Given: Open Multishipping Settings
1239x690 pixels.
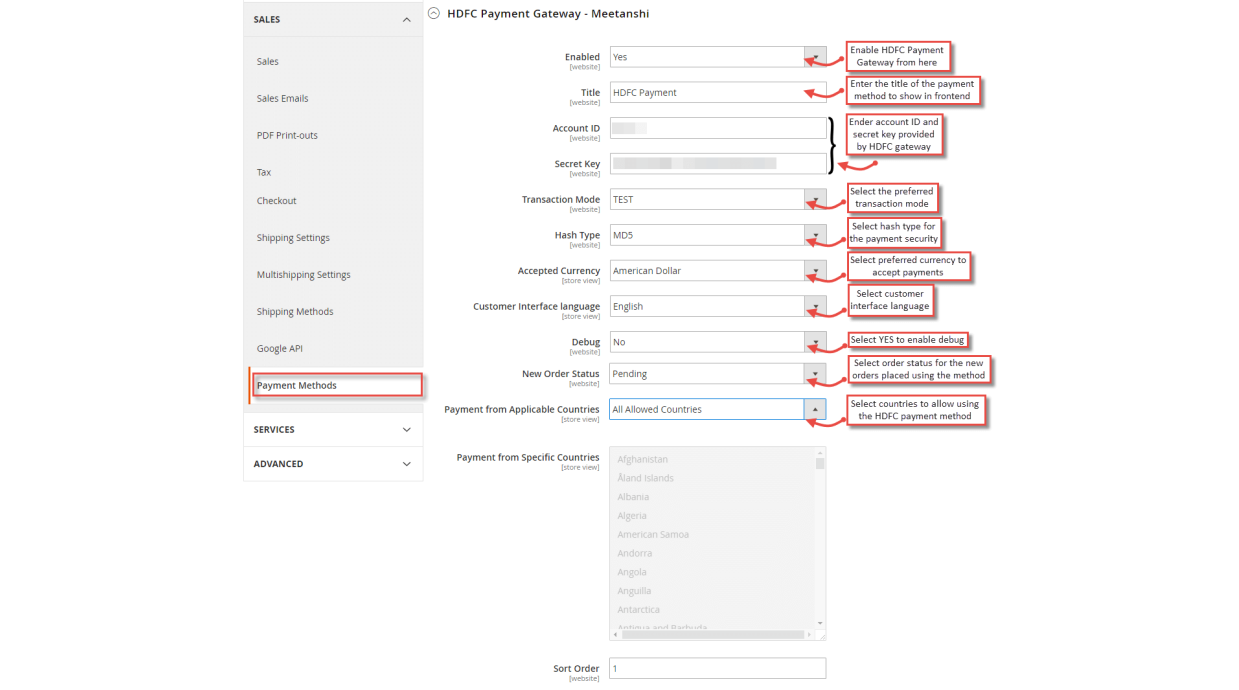Looking at the screenshot, I should pos(304,275).
